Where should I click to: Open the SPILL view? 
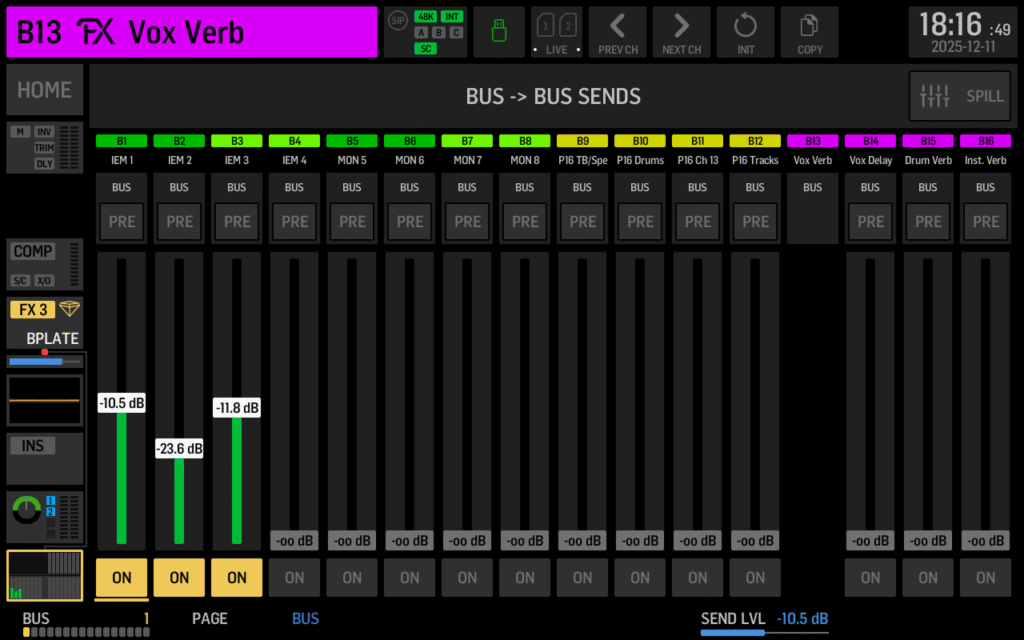[x=959, y=96]
